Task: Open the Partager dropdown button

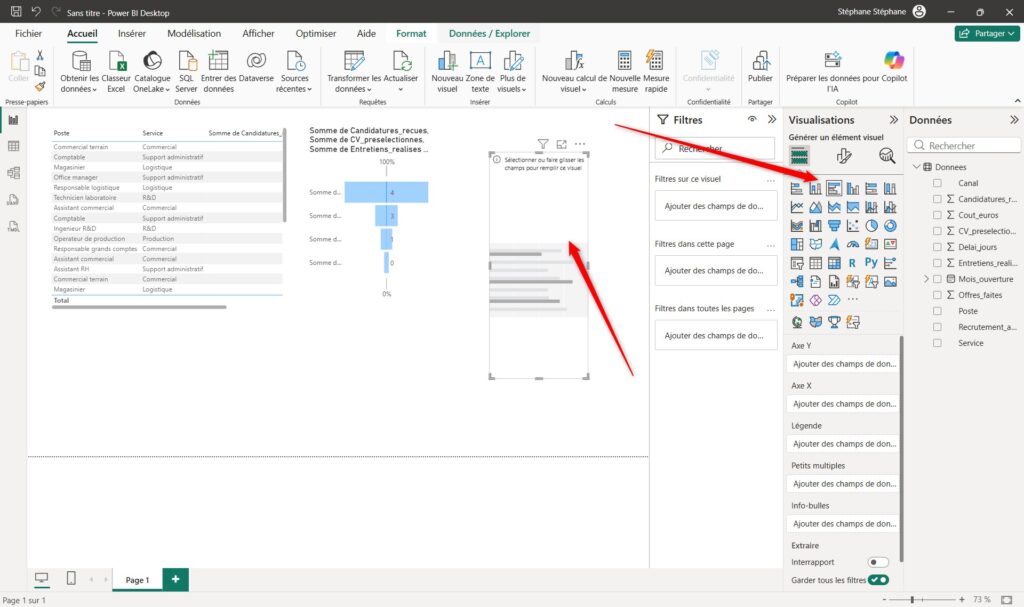Action: 987,33
